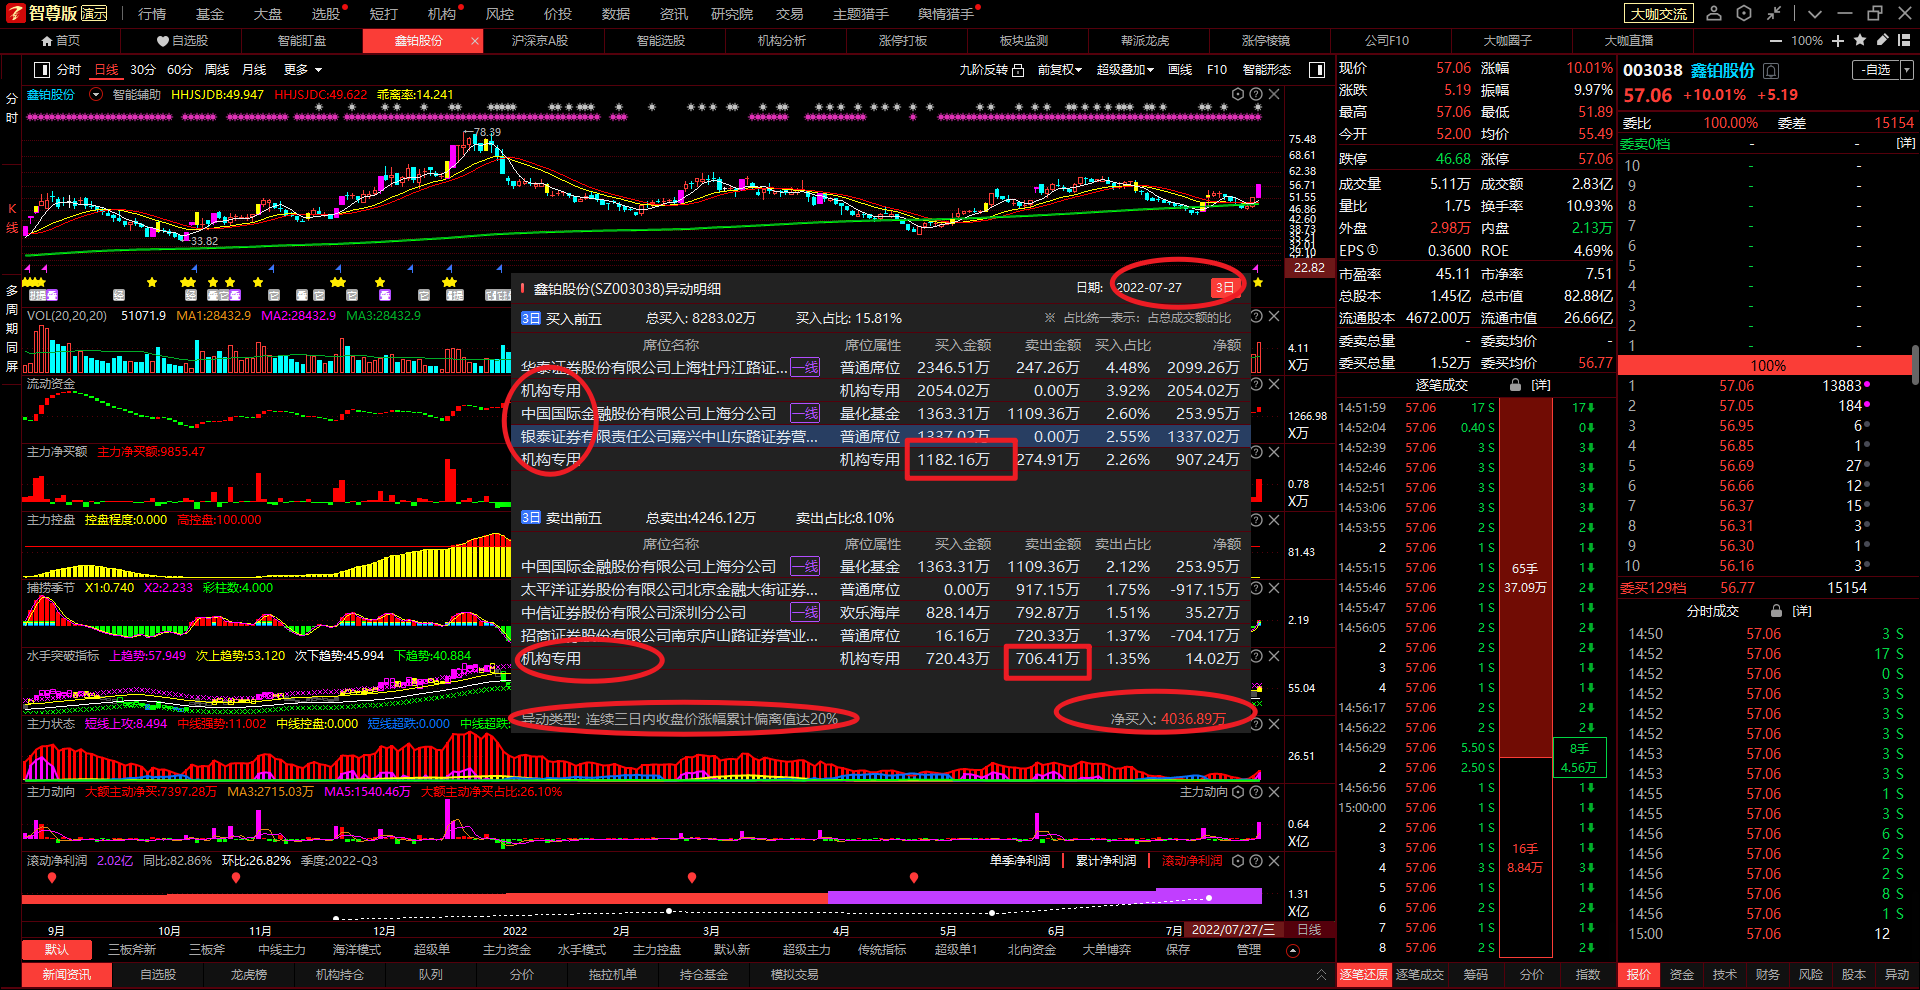This screenshot has height=990, width=1920.
Task: Click the red 100% order ratio bar
Action: tap(1768, 365)
